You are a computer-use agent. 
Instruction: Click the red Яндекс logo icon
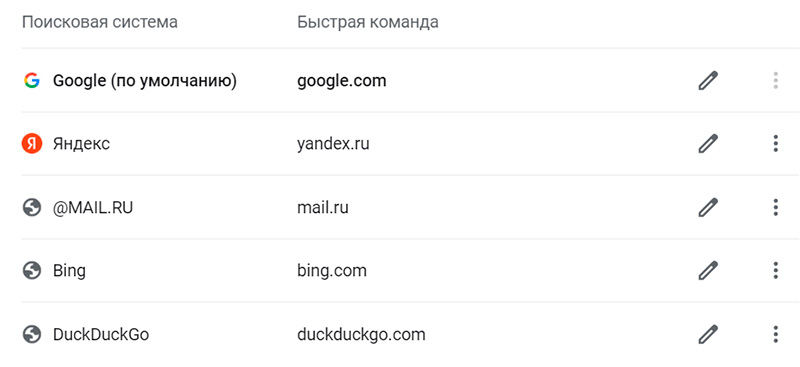(x=32, y=144)
